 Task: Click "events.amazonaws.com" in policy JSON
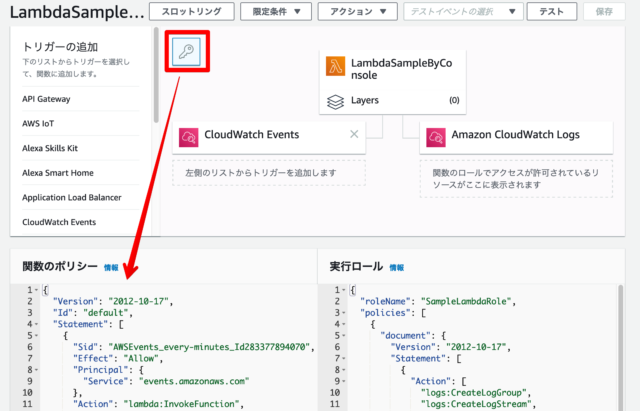(194, 381)
